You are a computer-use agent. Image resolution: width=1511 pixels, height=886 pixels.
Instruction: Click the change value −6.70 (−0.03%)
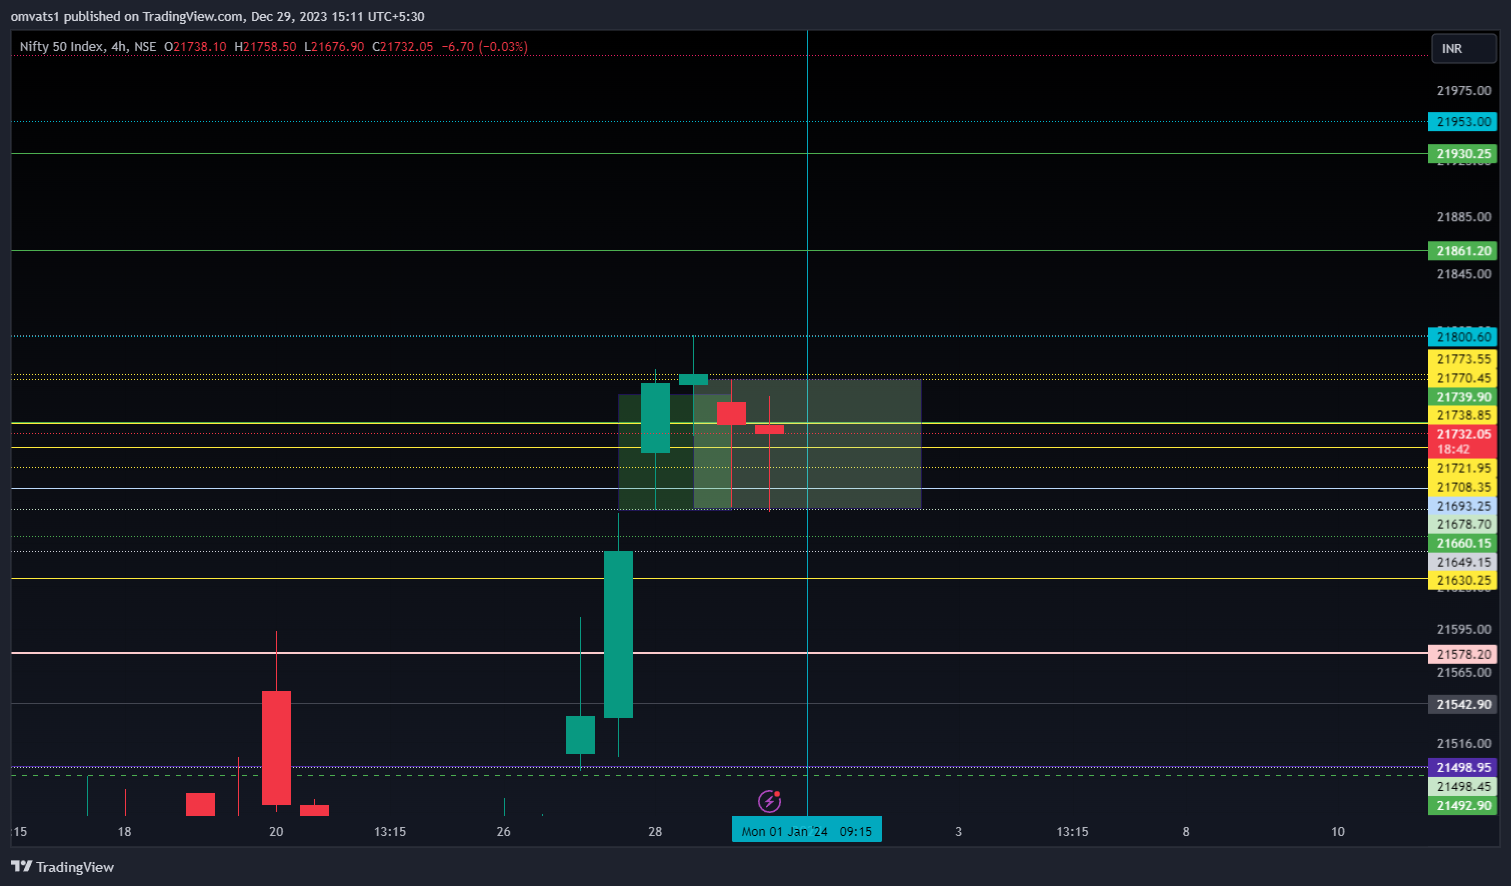coord(485,46)
